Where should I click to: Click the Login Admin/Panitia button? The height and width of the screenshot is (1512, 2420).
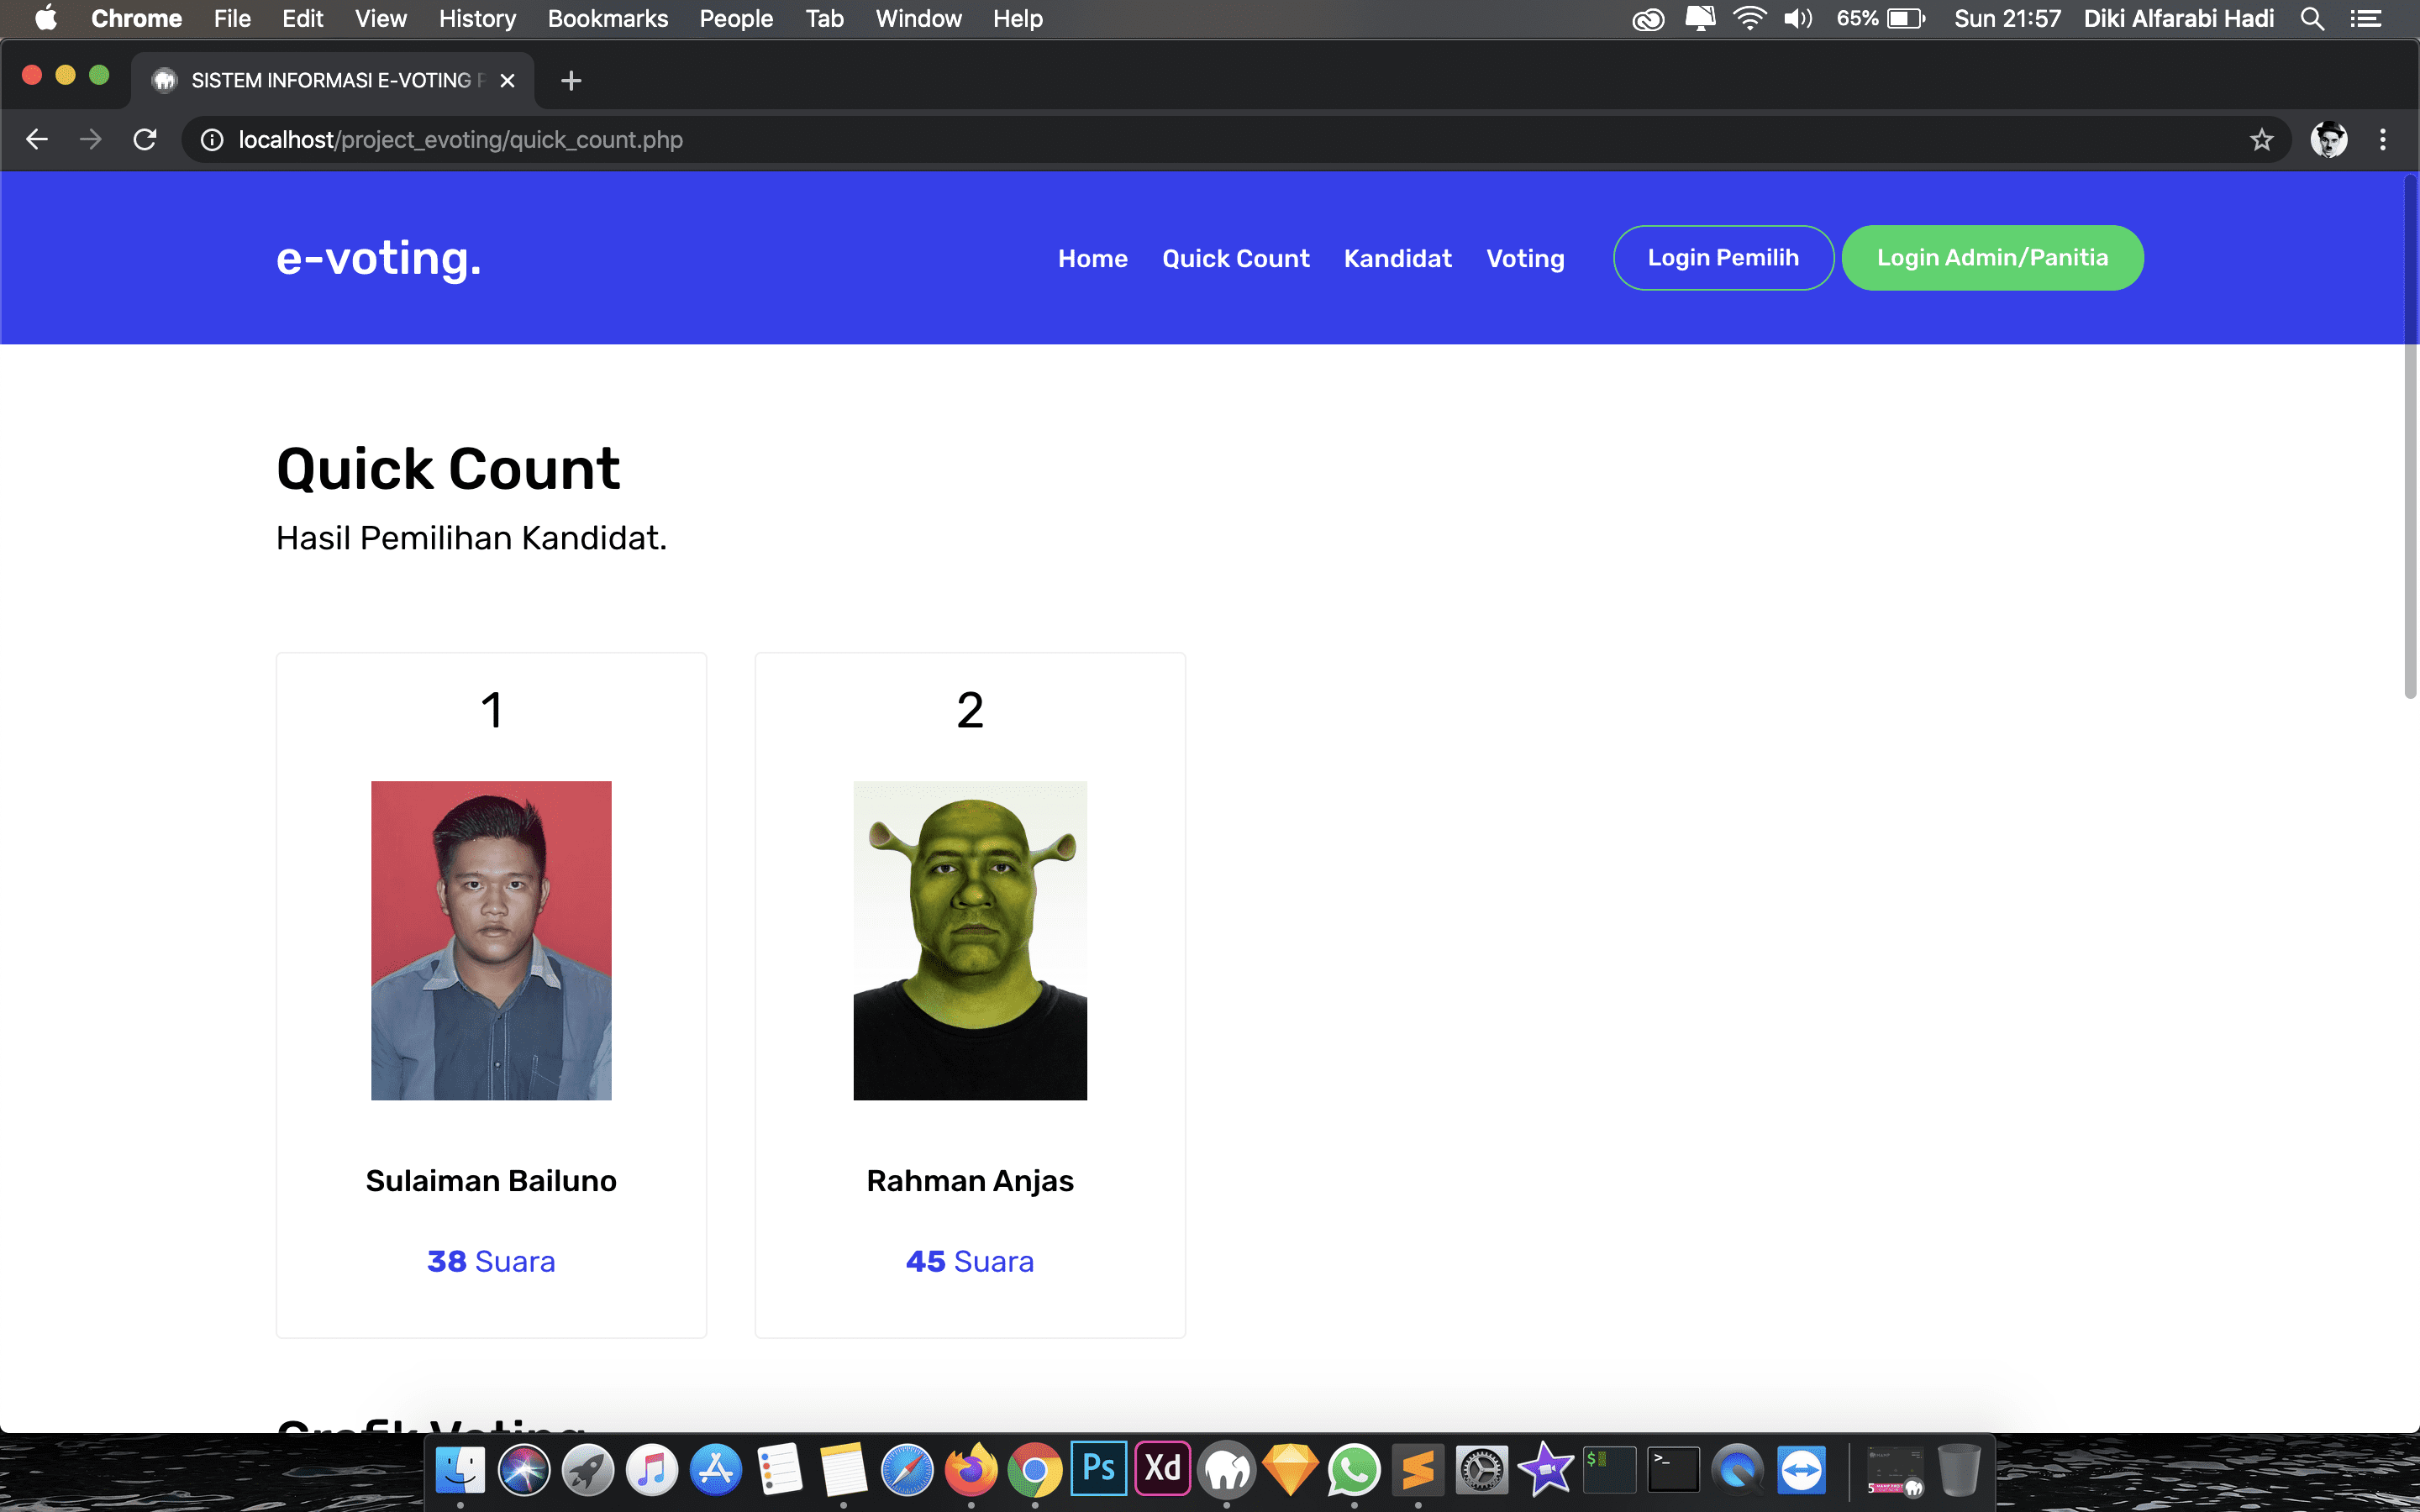pos(1992,258)
